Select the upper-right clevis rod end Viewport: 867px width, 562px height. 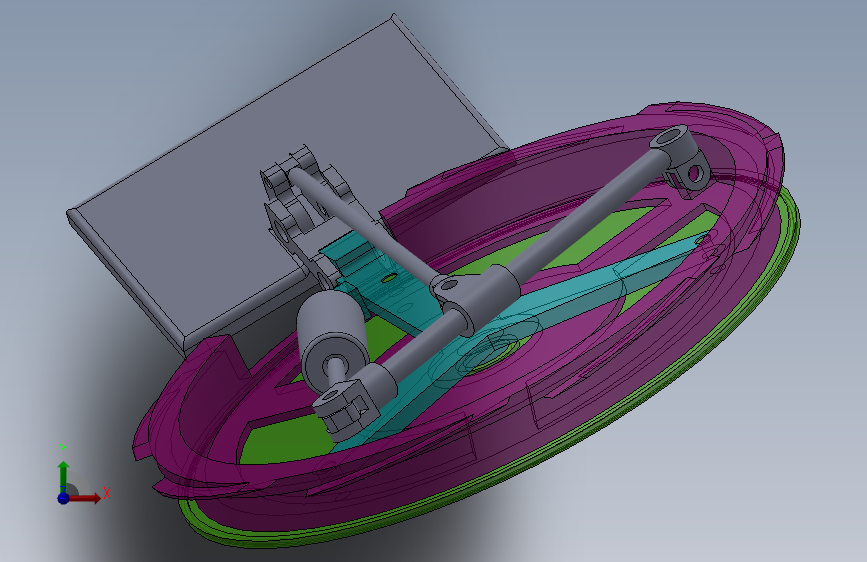click(x=681, y=159)
